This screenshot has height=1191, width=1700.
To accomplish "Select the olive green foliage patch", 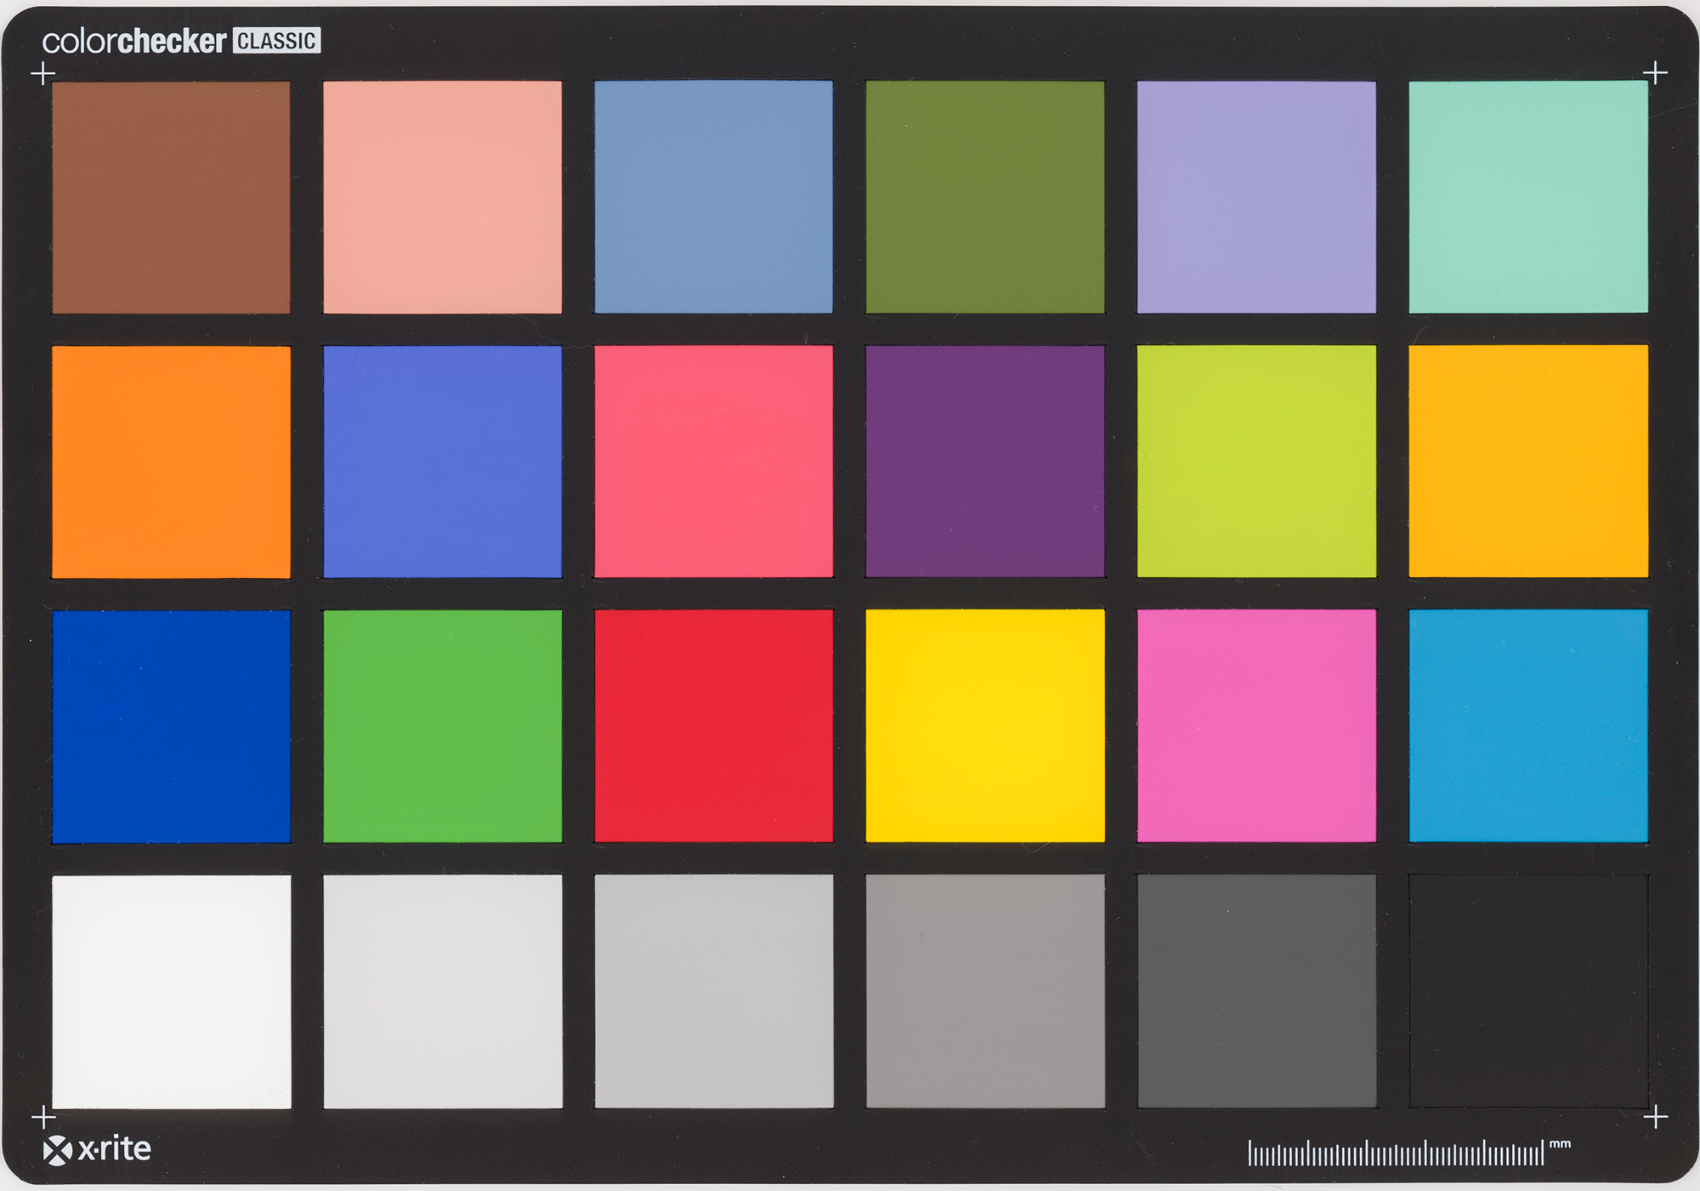I will (985, 197).
